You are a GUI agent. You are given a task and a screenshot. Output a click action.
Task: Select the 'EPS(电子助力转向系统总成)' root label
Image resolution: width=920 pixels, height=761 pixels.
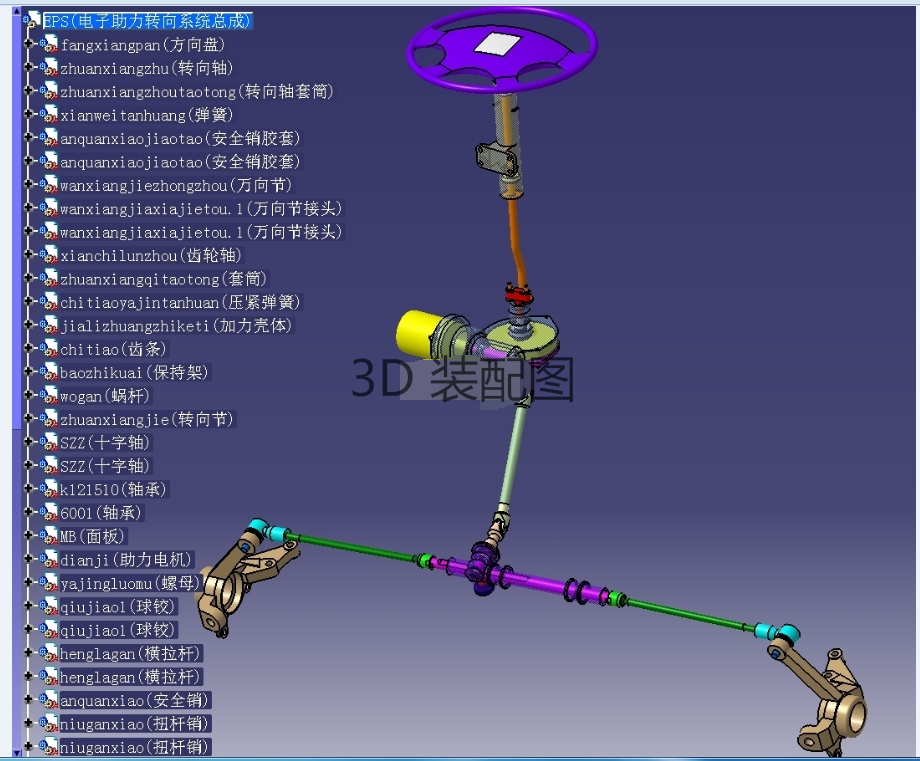pos(147,21)
